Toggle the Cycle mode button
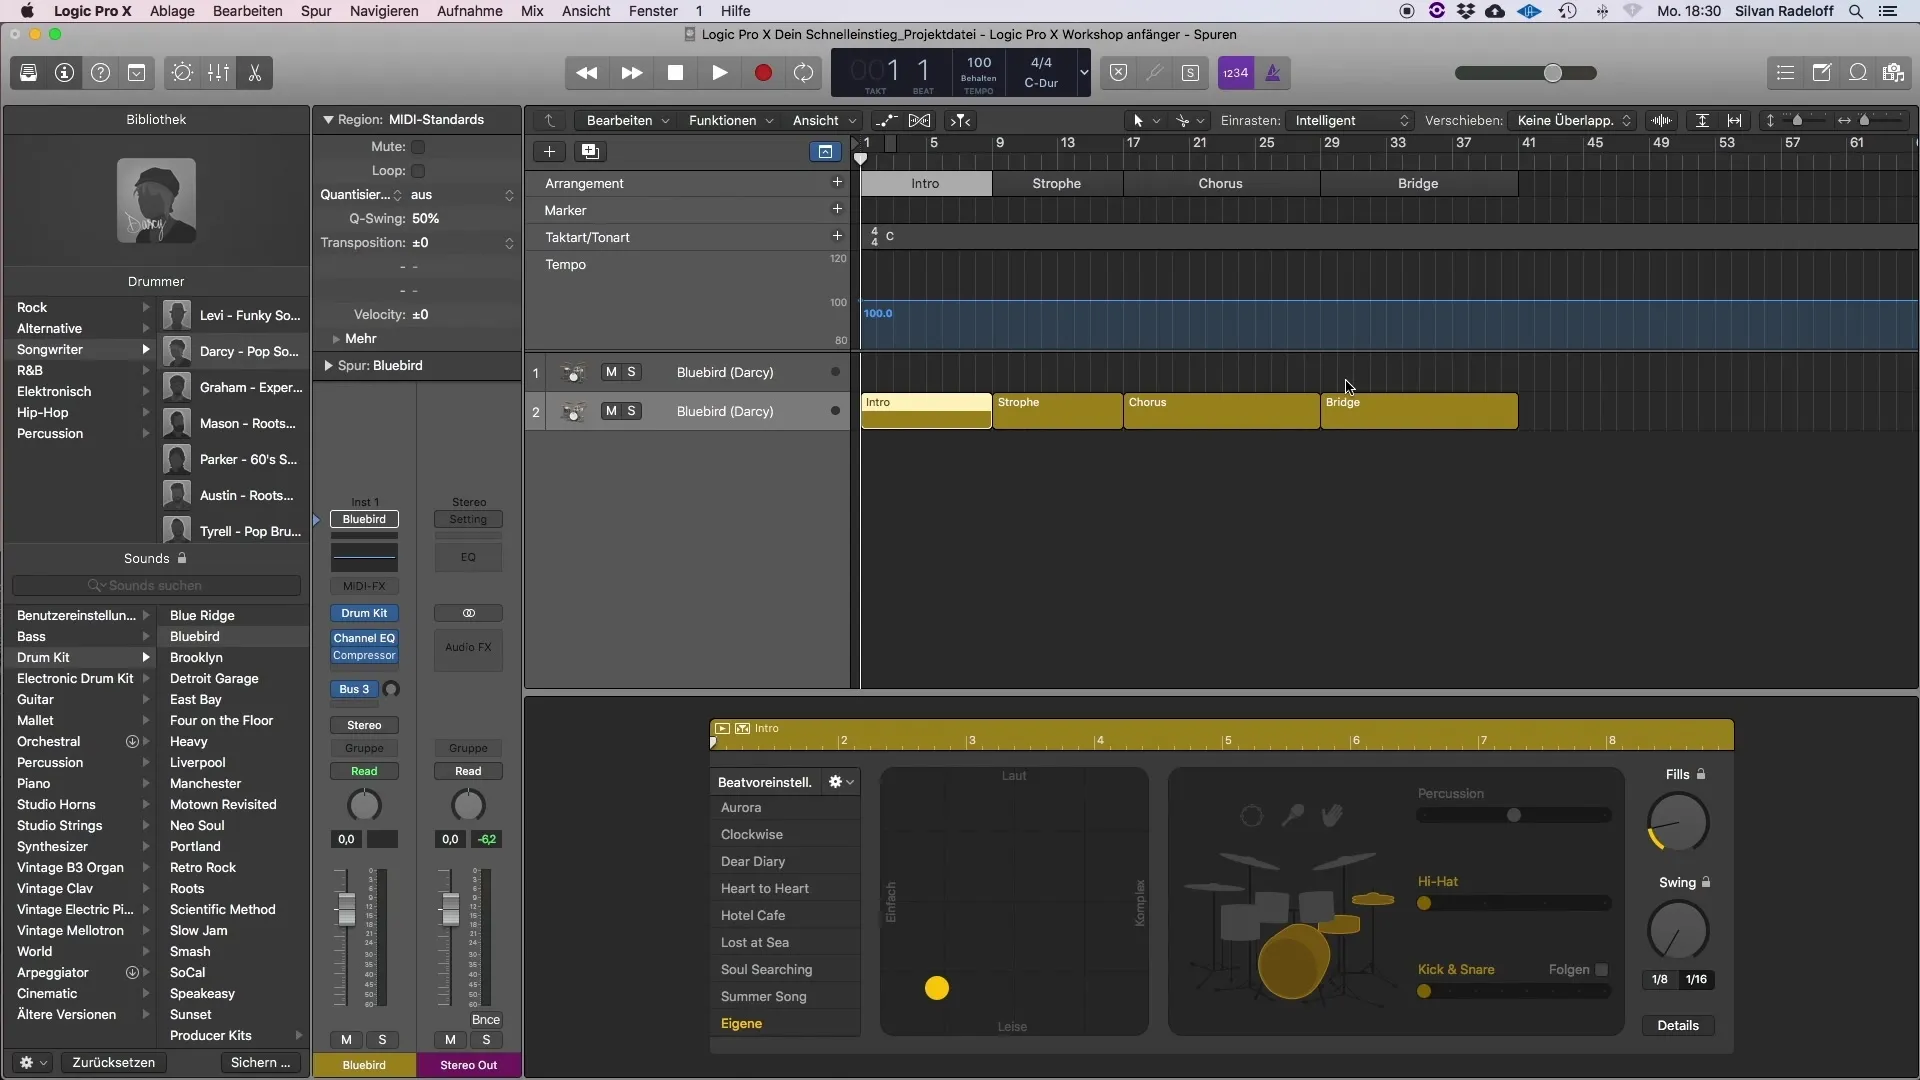This screenshot has width=1920, height=1080. (803, 73)
